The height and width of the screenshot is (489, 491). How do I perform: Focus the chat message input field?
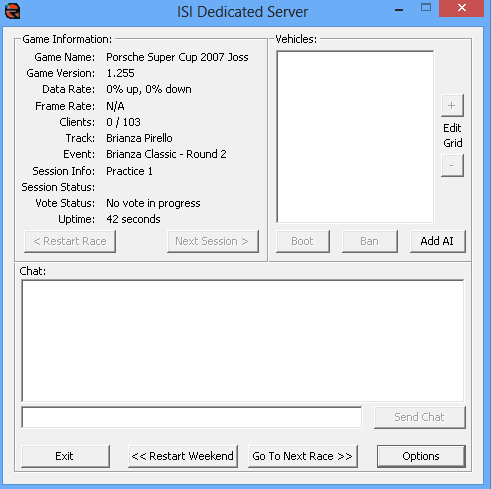(192, 417)
